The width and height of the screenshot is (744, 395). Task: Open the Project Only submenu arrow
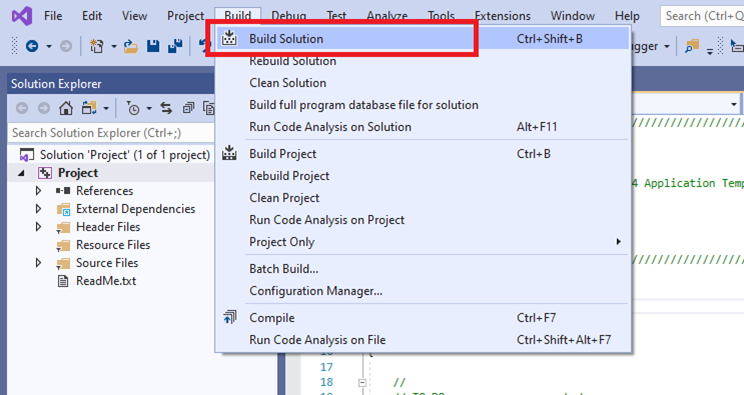pos(618,242)
